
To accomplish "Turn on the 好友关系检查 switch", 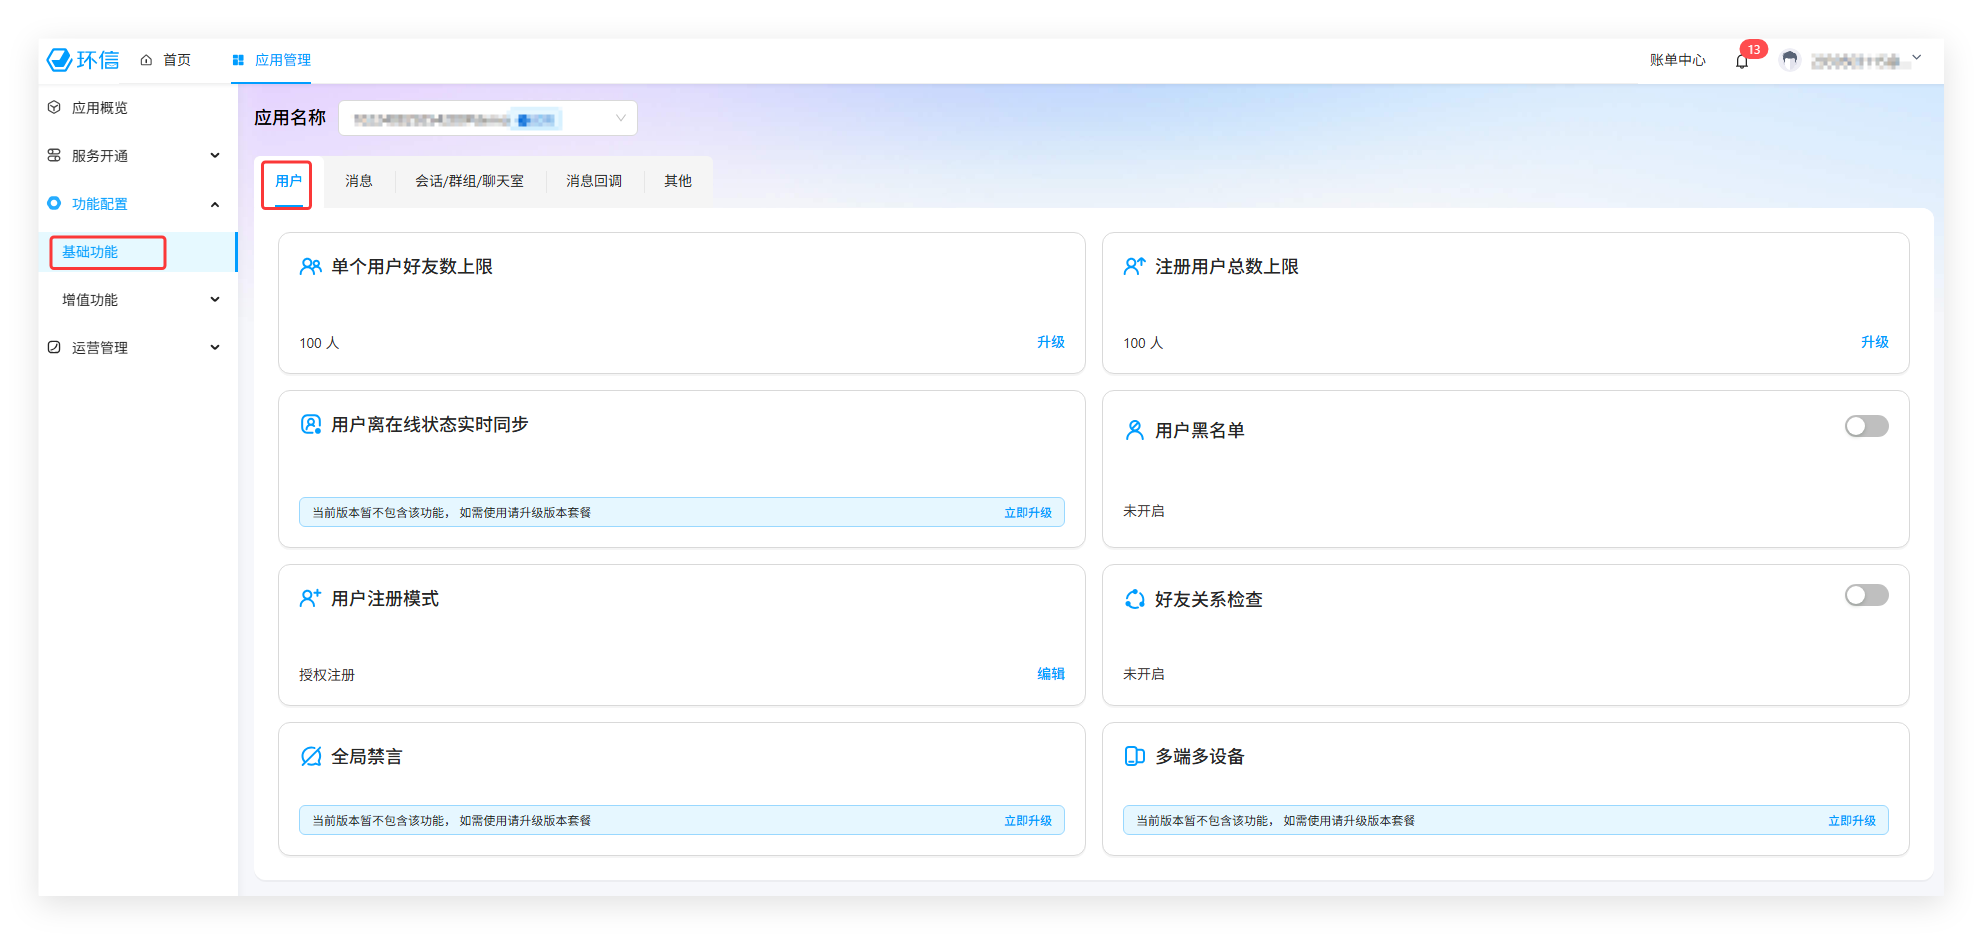I will click(x=1866, y=596).
